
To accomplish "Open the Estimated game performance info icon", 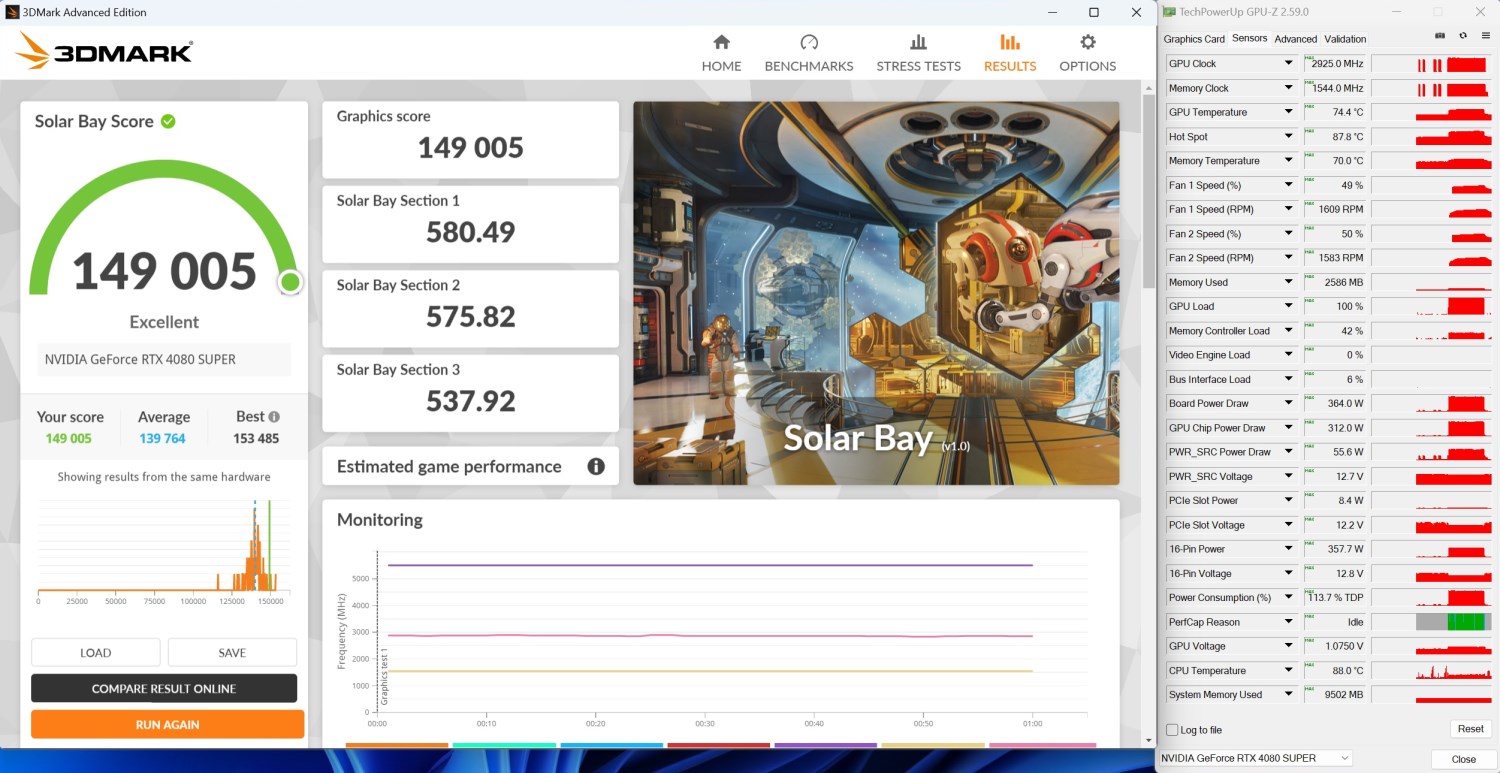I will 596,466.
